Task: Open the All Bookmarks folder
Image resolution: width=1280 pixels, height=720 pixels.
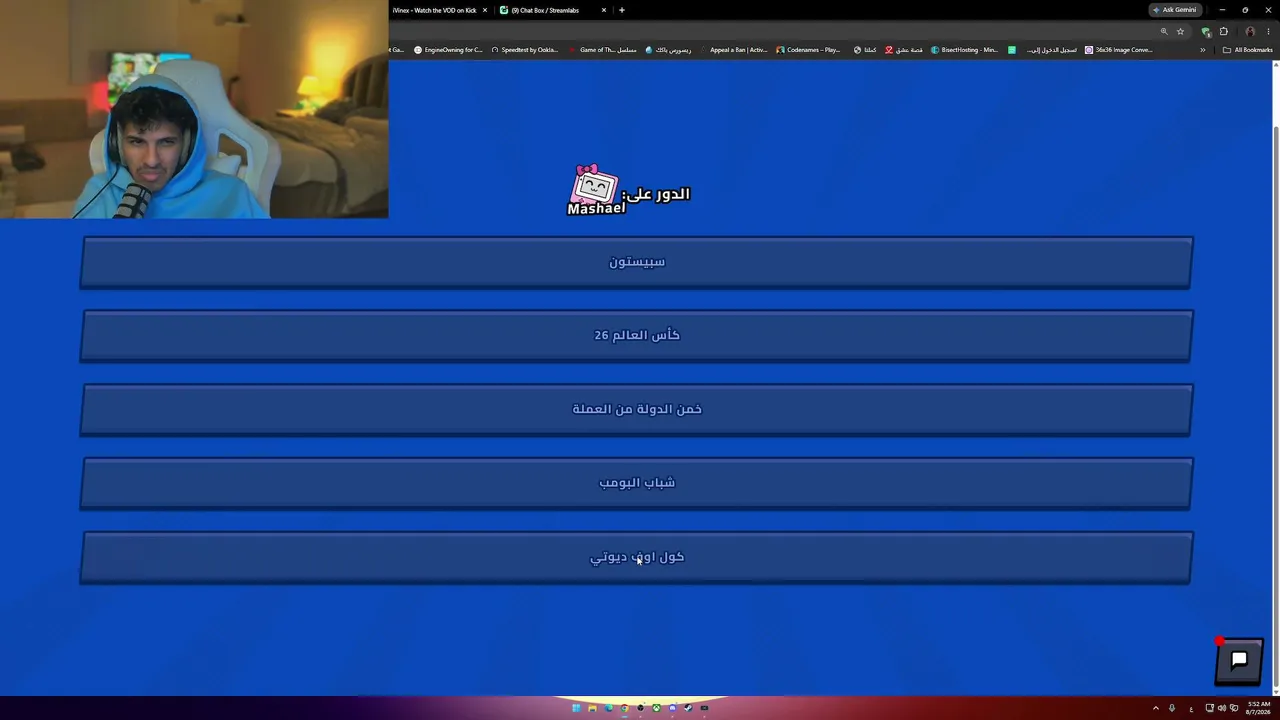Action: (x=1248, y=50)
